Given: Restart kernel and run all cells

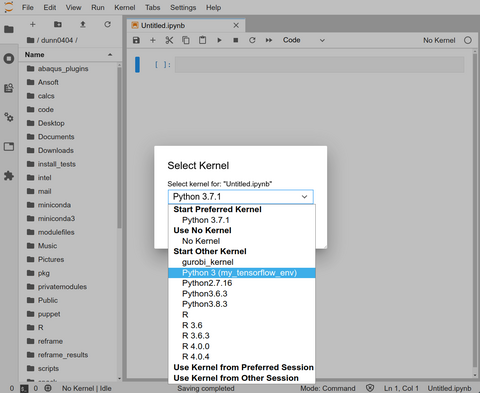Looking at the screenshot, I should click(x=269, y=40).
